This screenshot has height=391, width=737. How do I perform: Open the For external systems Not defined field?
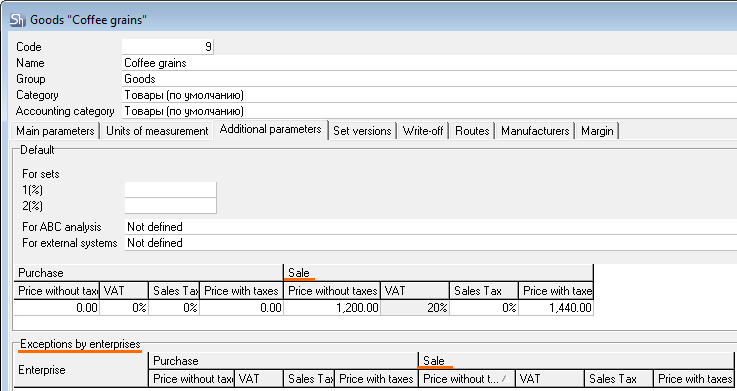coord(431,243)
